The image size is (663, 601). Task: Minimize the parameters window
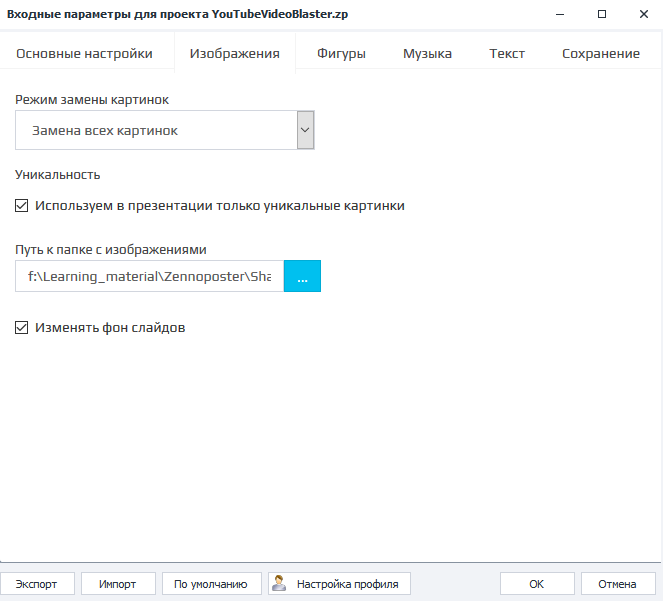click(x=560, y=14)
